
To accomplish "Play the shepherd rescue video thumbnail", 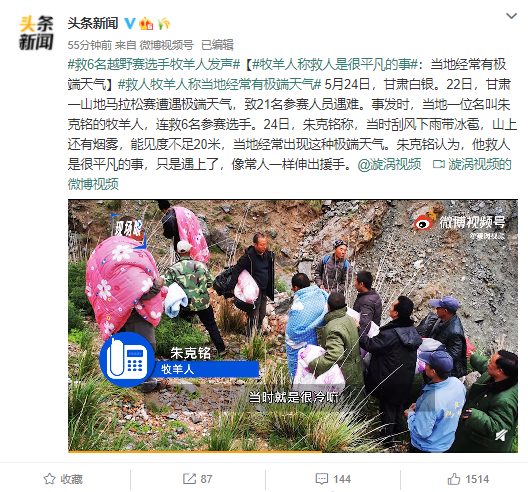I will coord(293,326).
